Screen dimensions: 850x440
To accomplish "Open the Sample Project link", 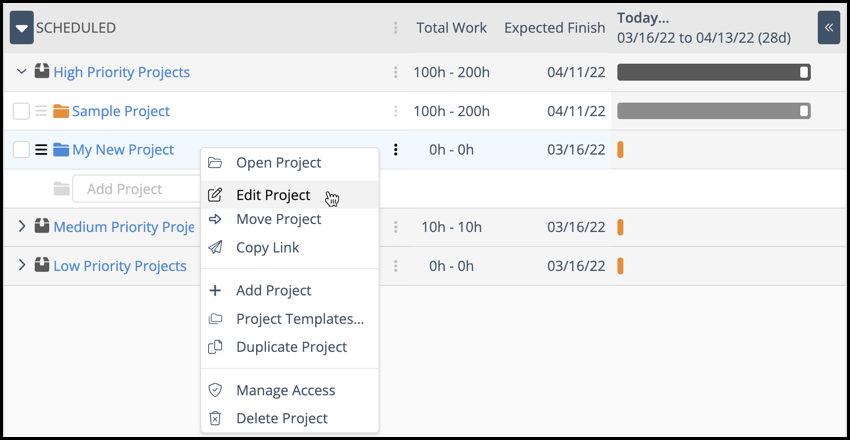I will 121,111.
